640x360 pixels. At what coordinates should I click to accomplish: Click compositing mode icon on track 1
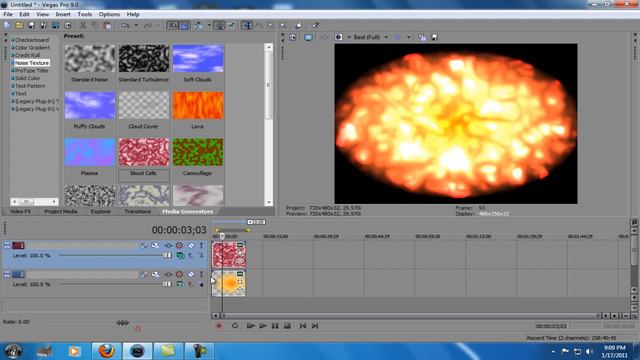pyautogui.click(x=180, y=256)
